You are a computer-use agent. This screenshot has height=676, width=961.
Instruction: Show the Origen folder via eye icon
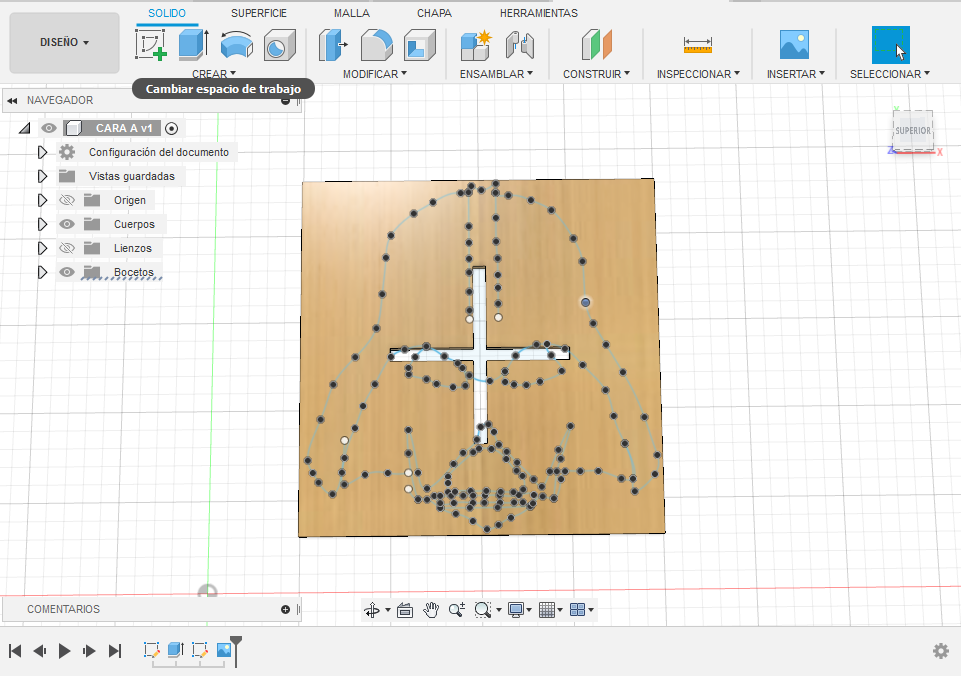point(67,200)
